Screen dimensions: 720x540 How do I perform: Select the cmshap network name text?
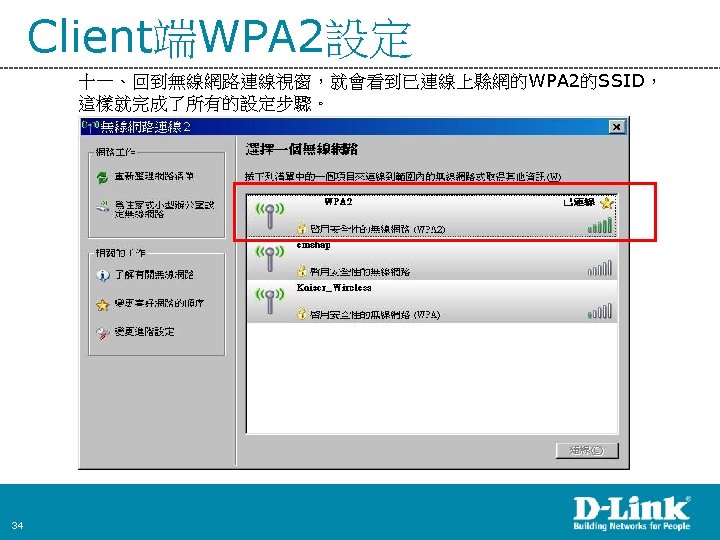coord(313,245)
